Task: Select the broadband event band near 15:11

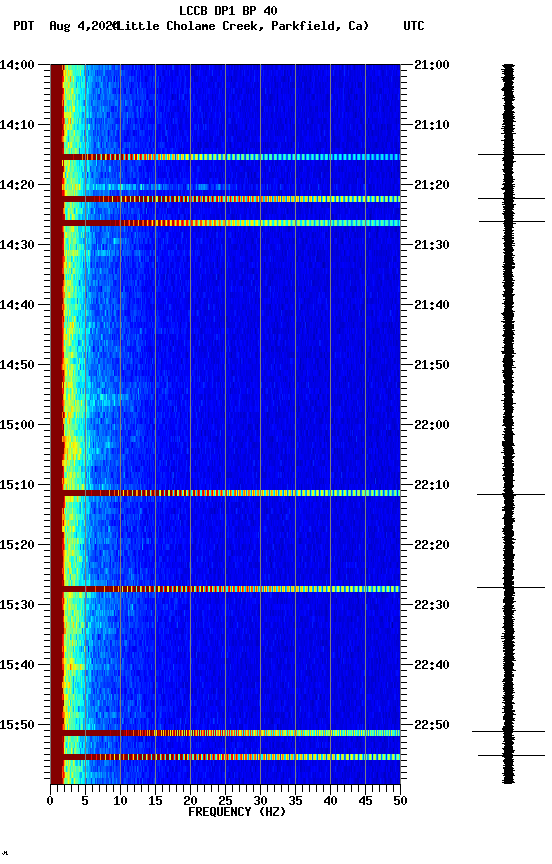Action: tap(225, 493)
